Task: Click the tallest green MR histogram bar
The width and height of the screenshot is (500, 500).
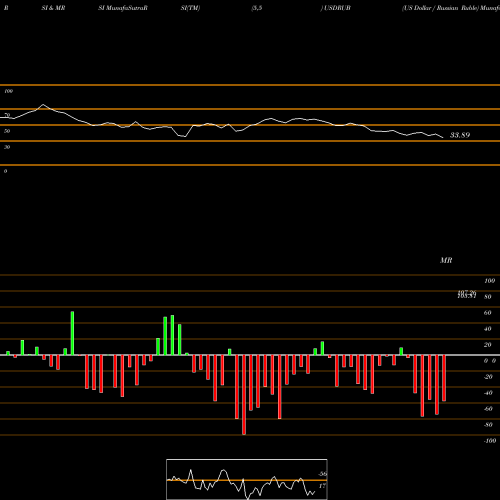Action: 72,333
